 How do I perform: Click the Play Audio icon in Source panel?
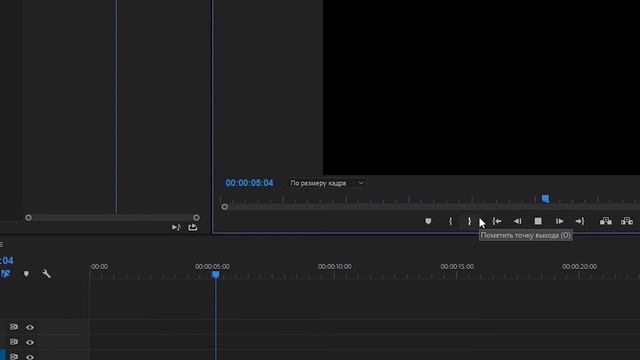pos(176,227)
